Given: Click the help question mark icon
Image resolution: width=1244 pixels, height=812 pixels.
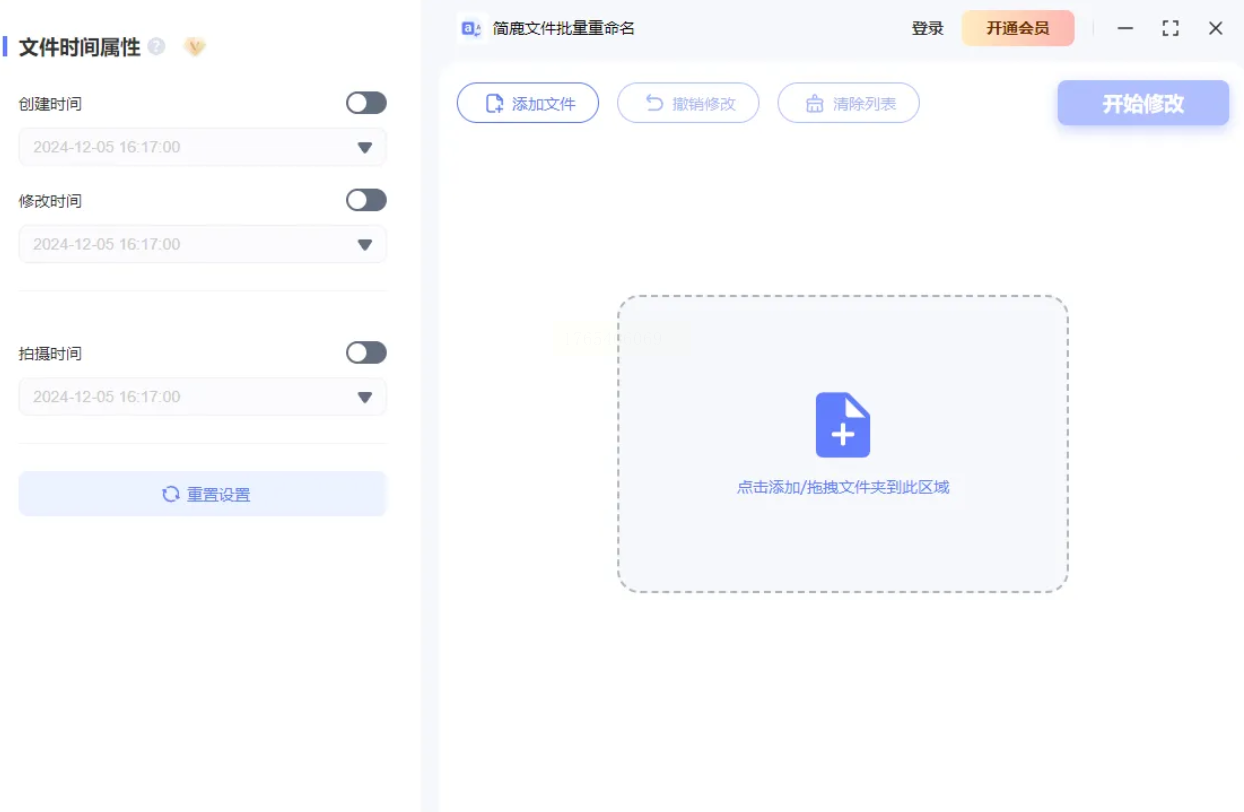Looking at the screenshot, I should coord(156,46).
